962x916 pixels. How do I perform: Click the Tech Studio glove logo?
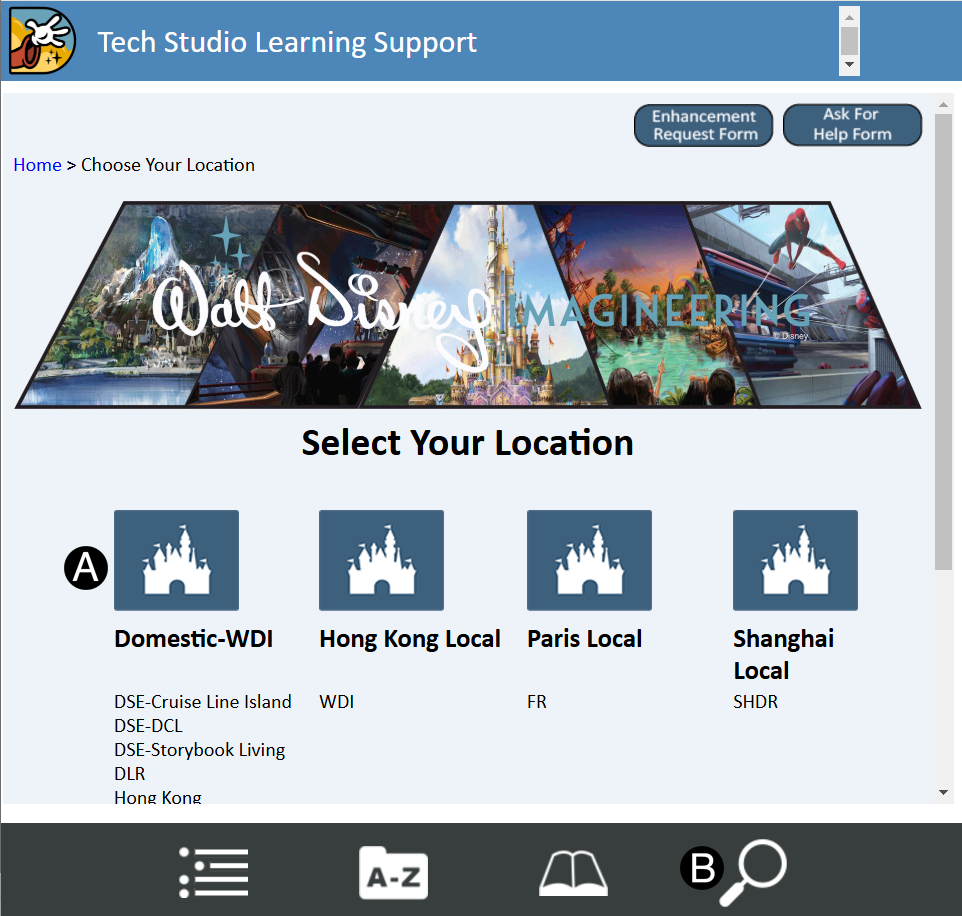point(41,41)
